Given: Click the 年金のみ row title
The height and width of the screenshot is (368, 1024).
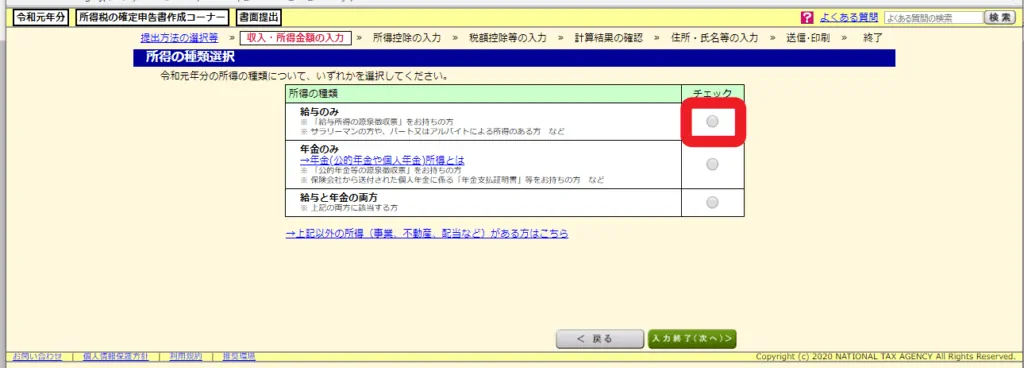Looking at the screenshot, I should click(x=319, y=149).
